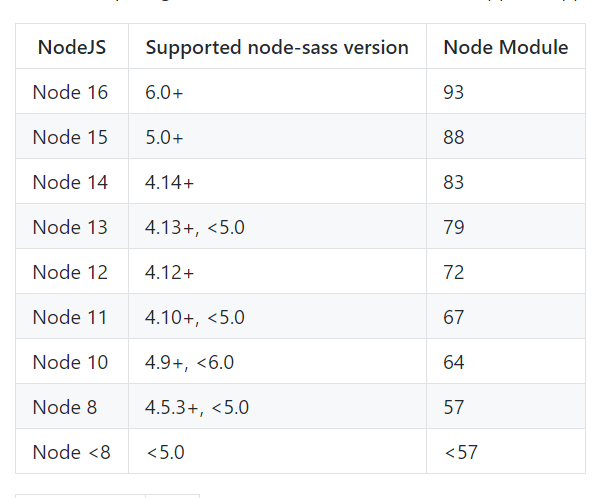Select the Node 15 cell

pos(70,137)
